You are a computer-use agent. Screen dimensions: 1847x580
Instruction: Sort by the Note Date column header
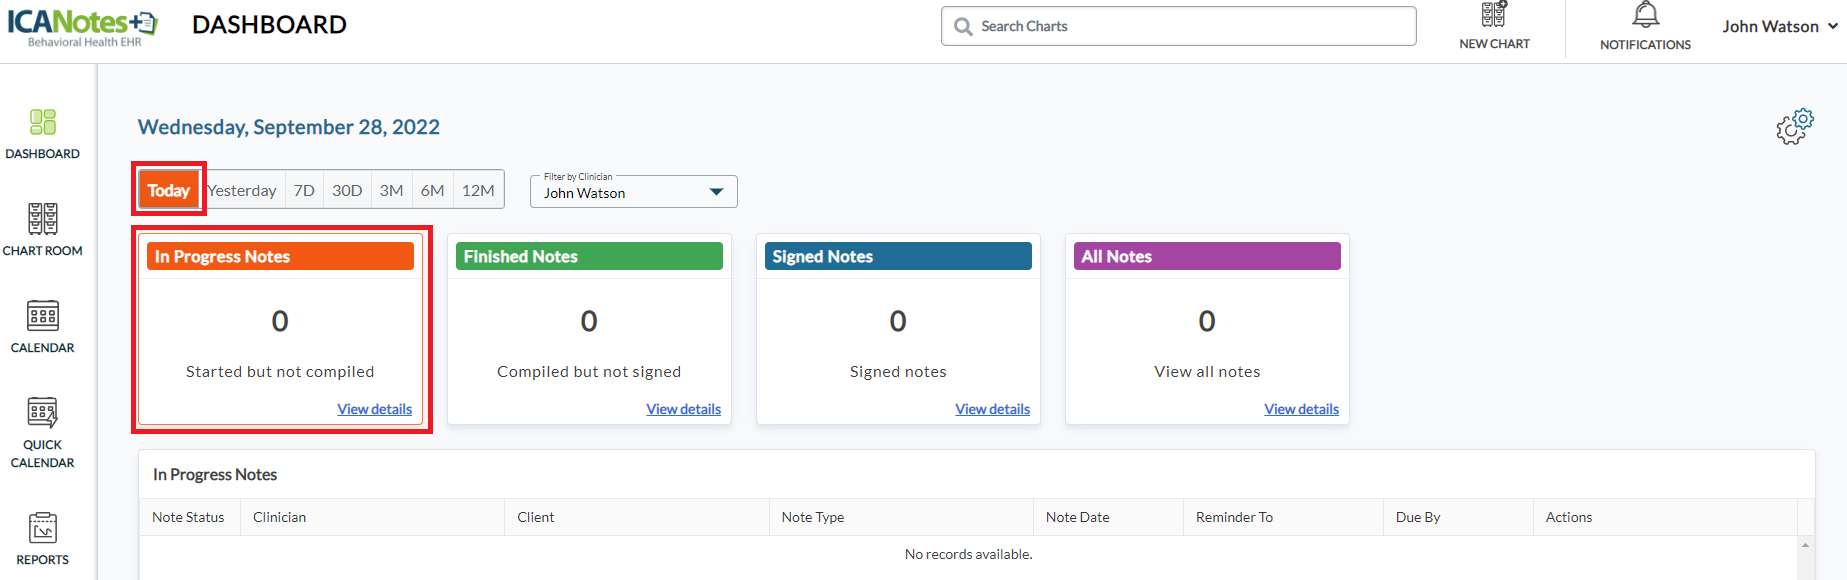(x=1078, y=517)
